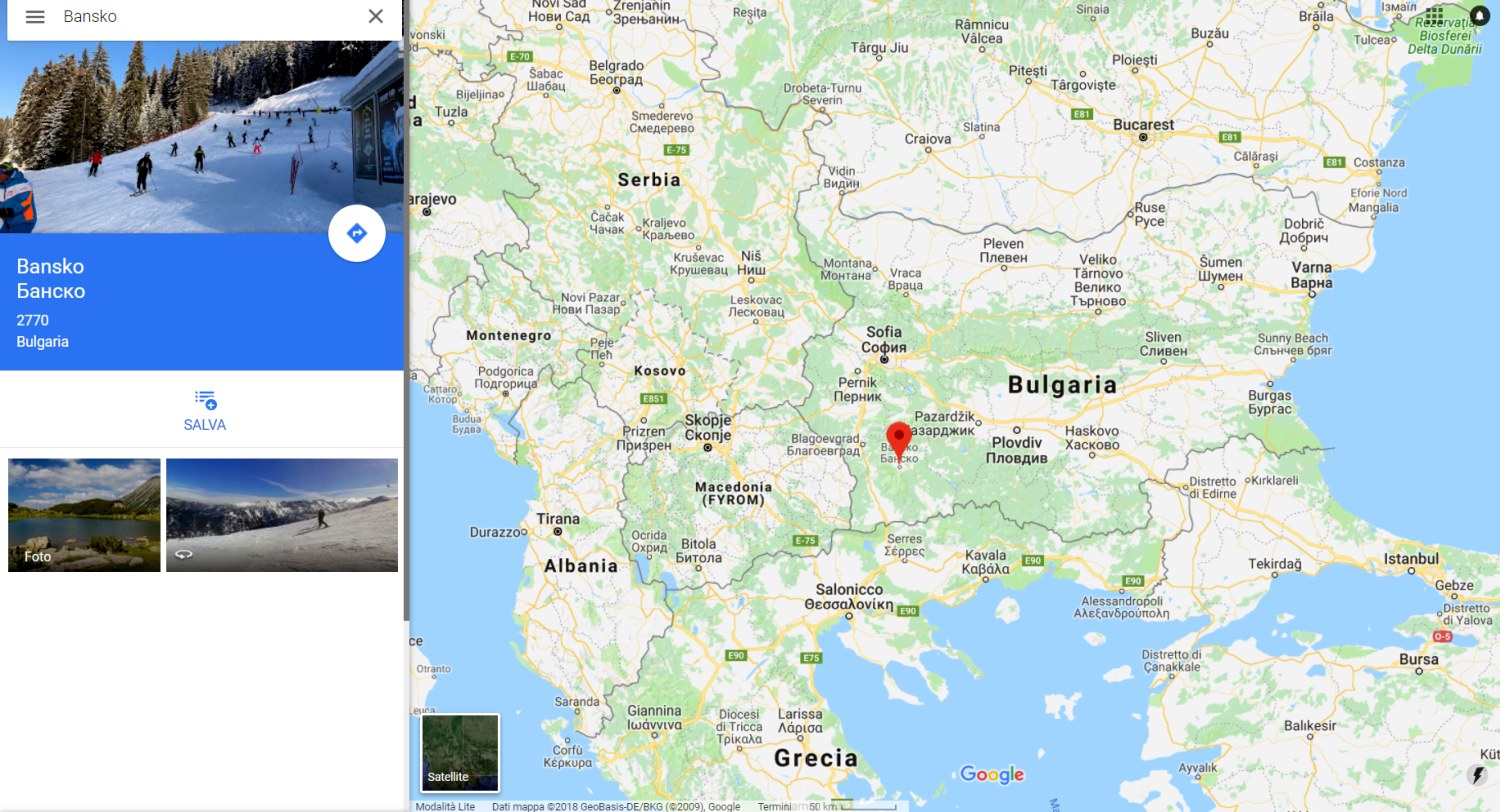Image resolution: width=1500 pixels, height=812 pixels.
Task: Click the red Bansko map pin
Action: [899, 442]
